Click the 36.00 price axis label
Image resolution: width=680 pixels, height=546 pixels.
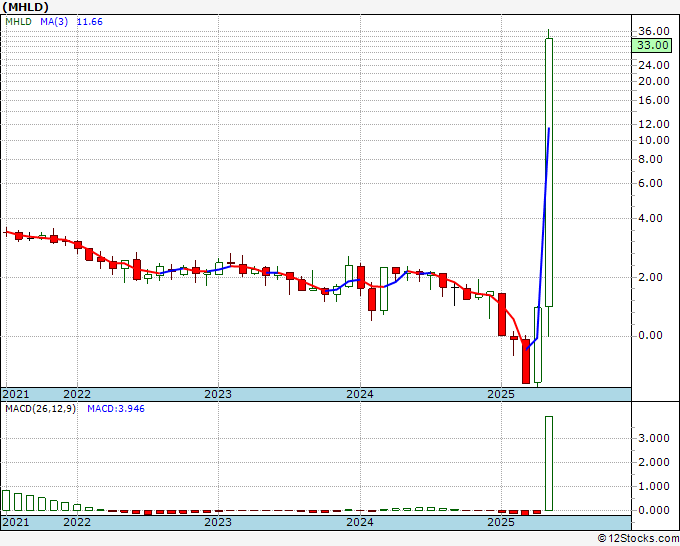[654, 31]
